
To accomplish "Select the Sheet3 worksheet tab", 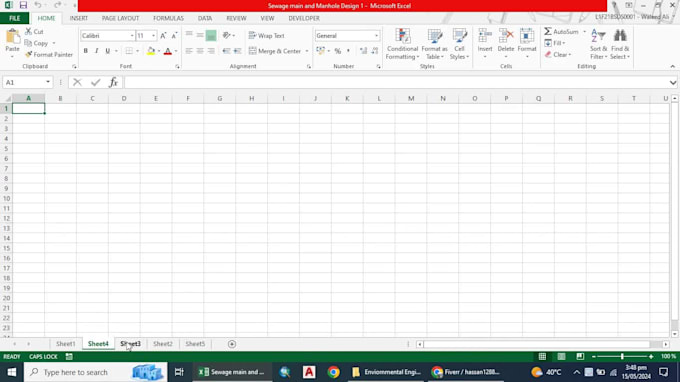I will pos(130,344).
